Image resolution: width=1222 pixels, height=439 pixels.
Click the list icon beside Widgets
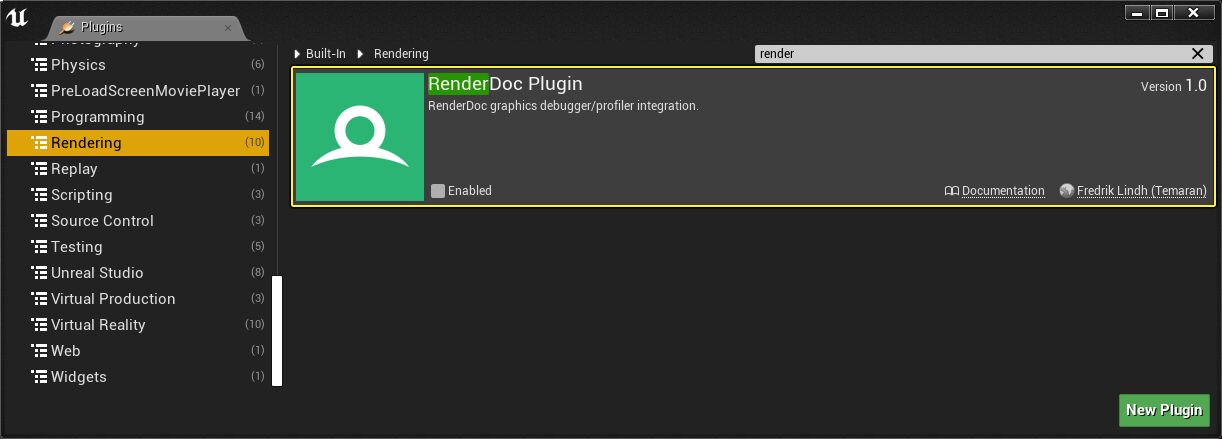click(40, 377)
